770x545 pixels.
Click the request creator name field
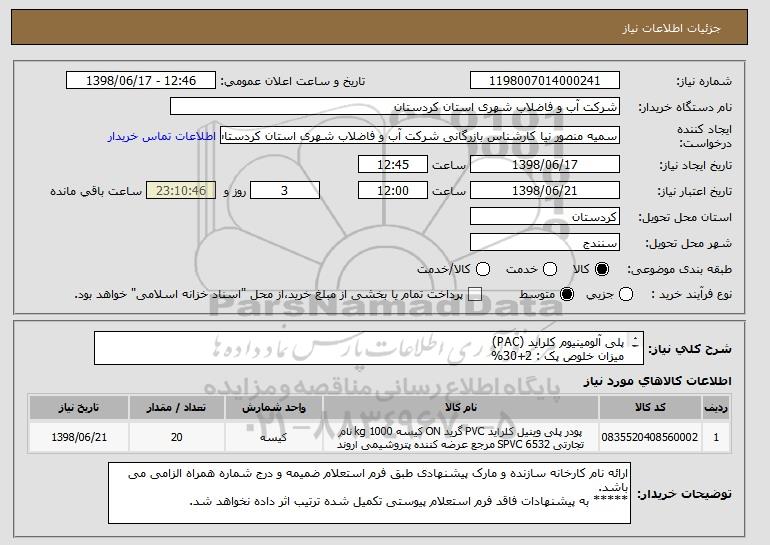tap(420, 136)
